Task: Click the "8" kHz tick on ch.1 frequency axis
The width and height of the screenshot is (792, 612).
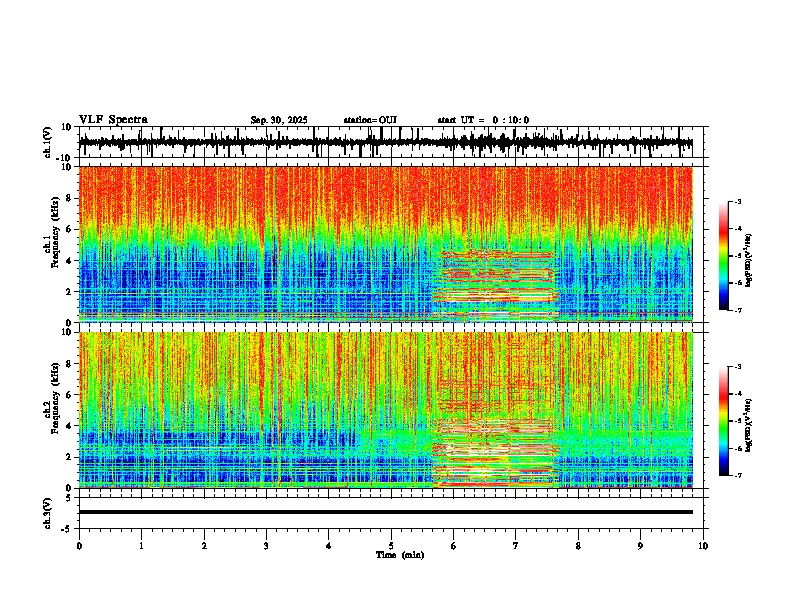Action: [x=70, y=198]
